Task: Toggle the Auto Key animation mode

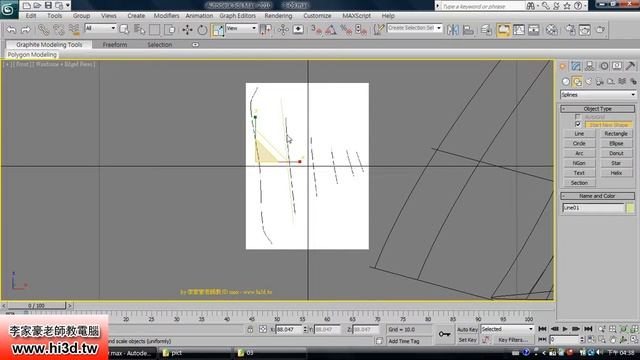Action: [467, 329]
